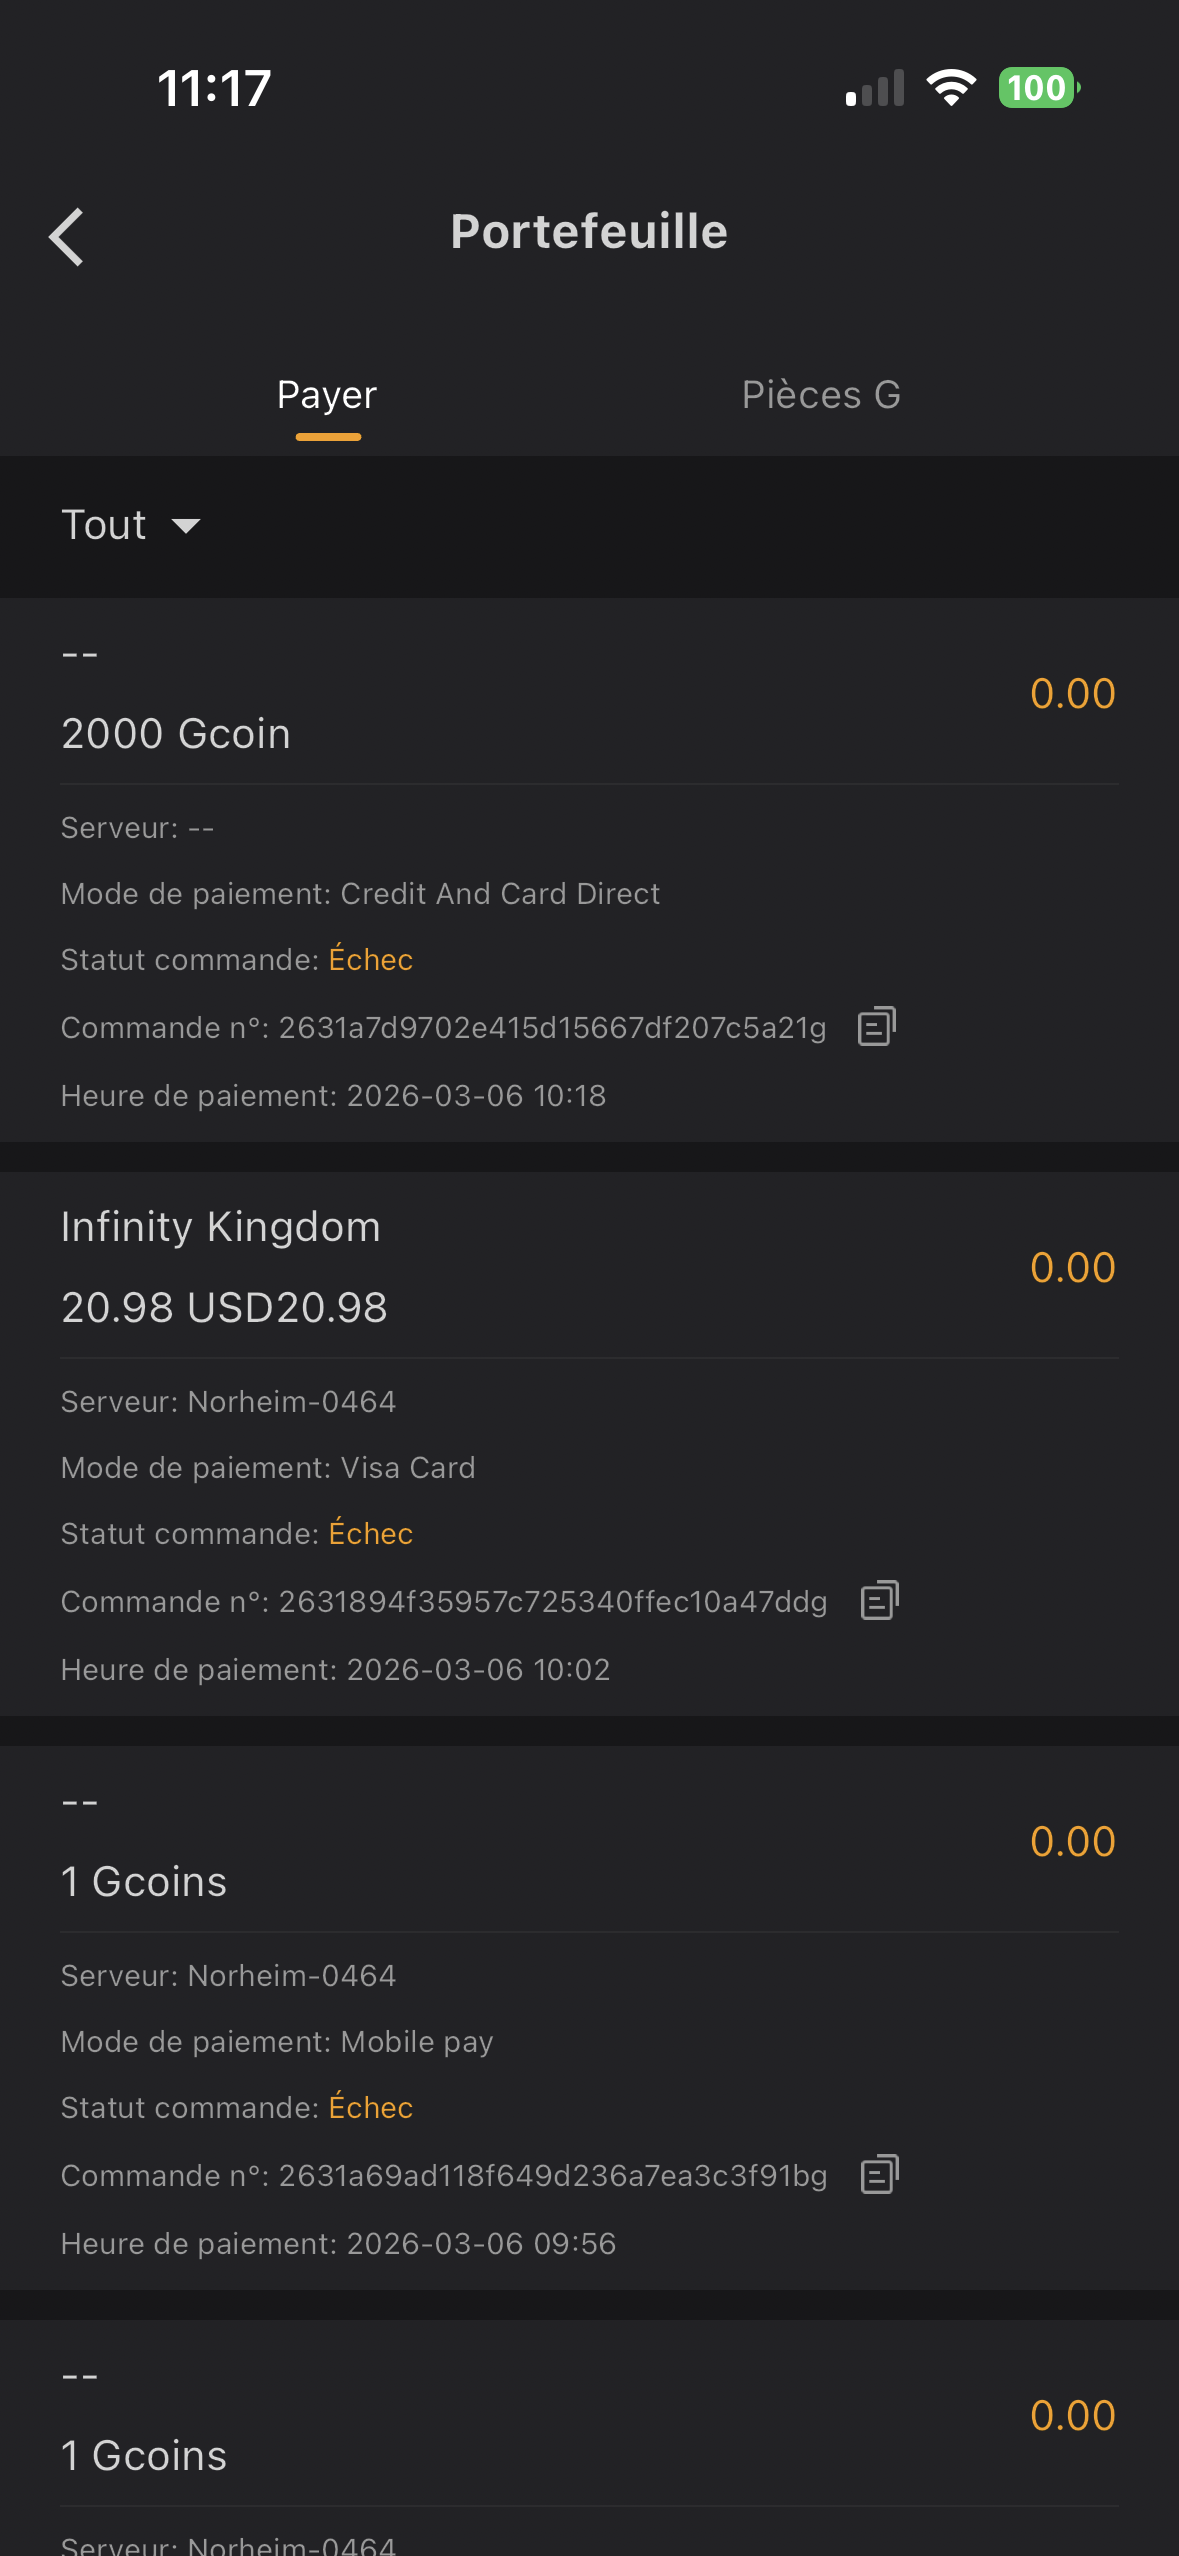Switch to the Payer tab
This screenshot has width=1179, height=2556.
(327, 396)
